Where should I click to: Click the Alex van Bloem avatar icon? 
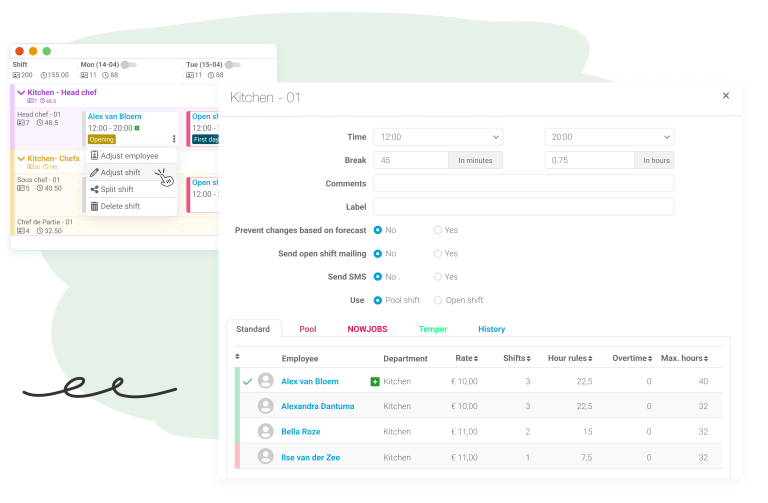pyautogui.click(x=265, y=381)
